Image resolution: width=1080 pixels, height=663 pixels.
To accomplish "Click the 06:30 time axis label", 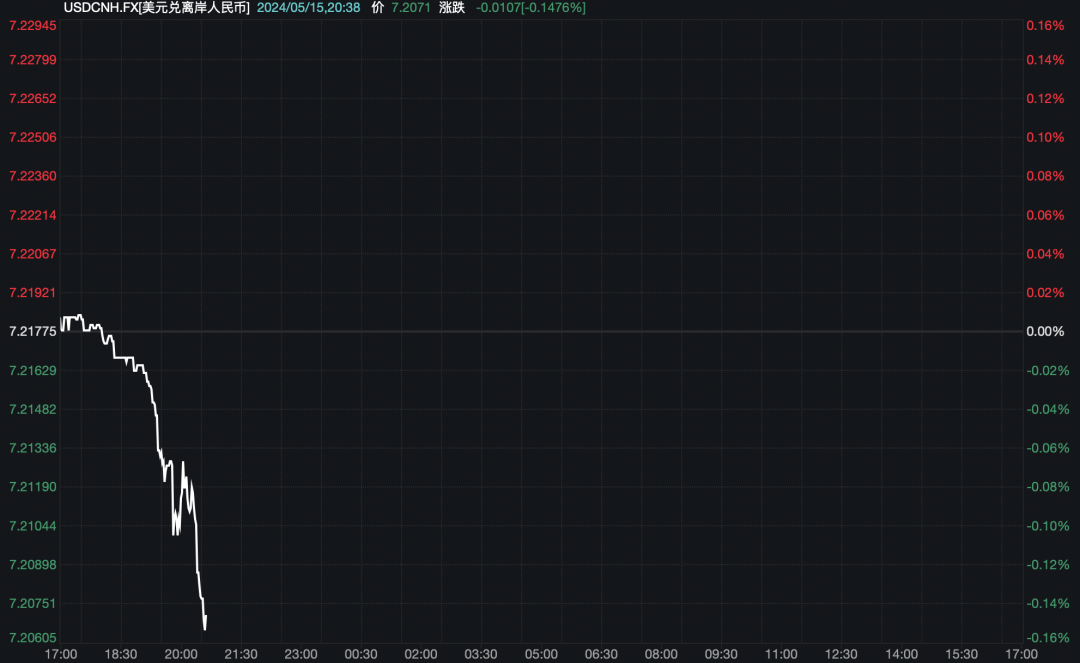I will (601, 654).
